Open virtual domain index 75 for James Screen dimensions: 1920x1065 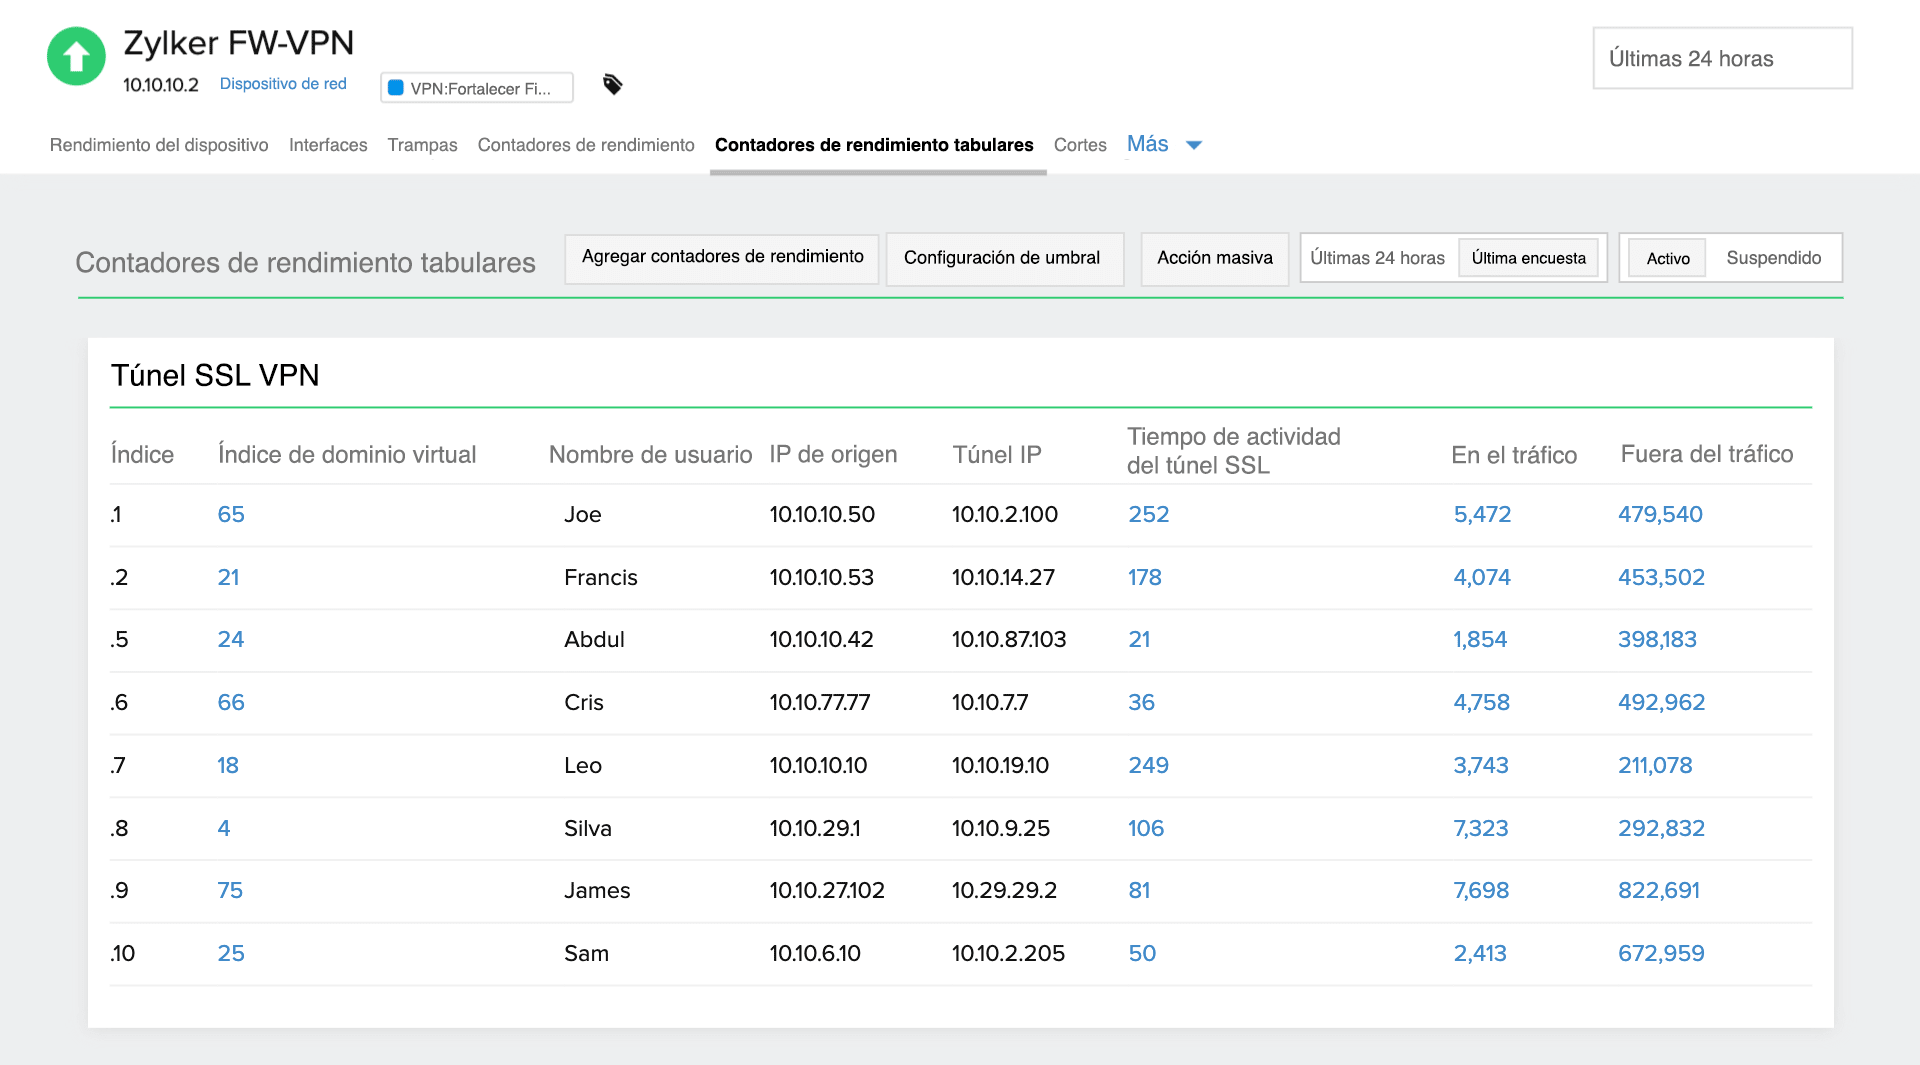230,891
